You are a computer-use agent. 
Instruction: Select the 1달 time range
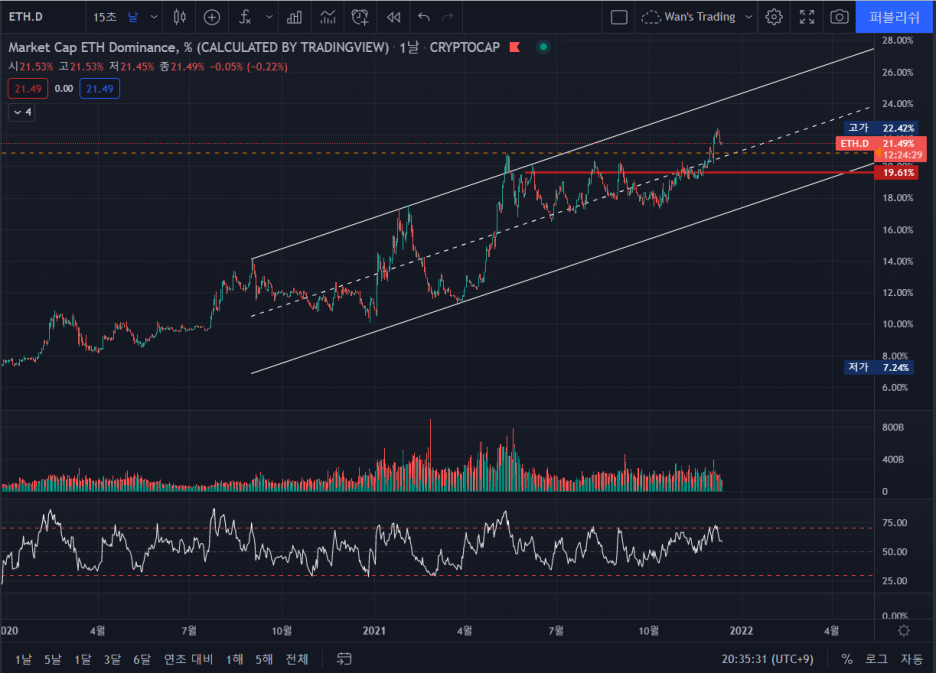point(82,659)
